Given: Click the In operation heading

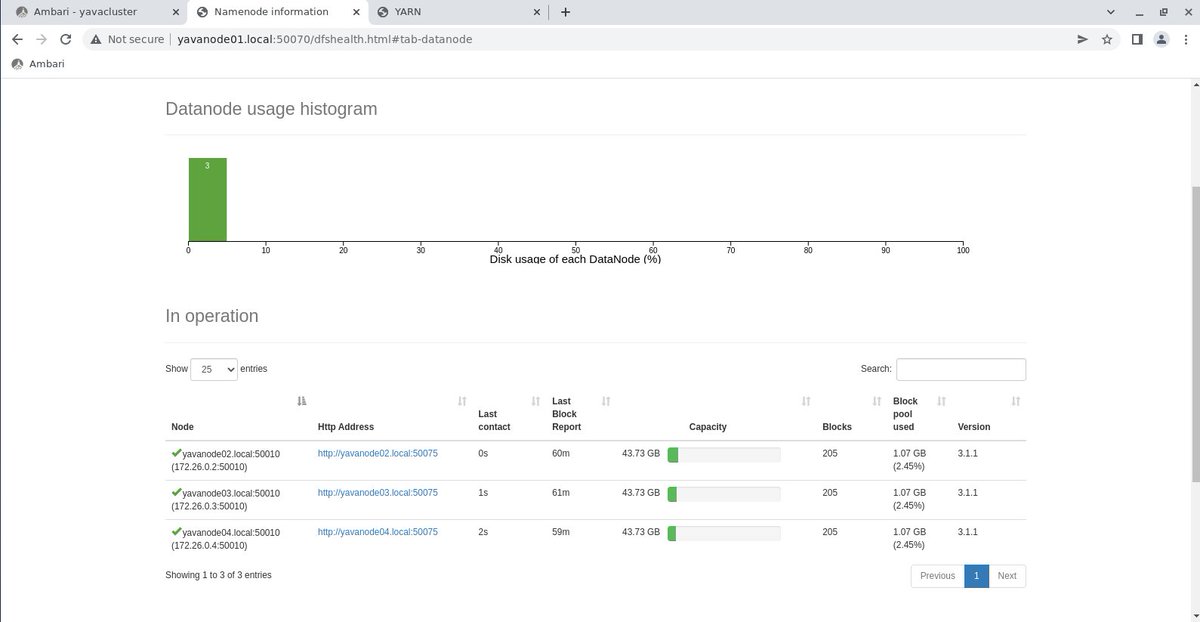Looking at the screenshot, I should point(212,316).
